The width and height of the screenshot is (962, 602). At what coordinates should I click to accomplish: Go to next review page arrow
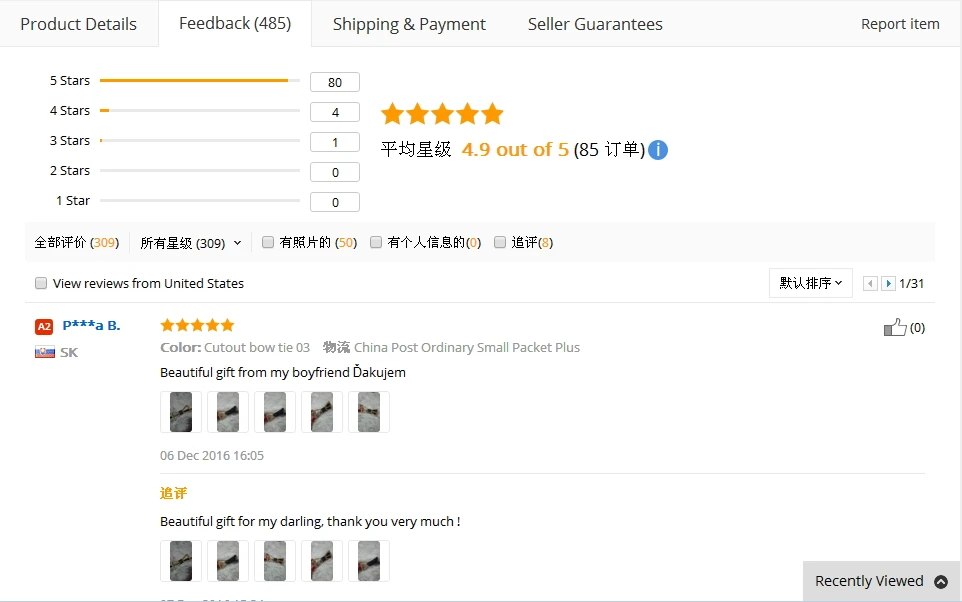click(888, 284)
